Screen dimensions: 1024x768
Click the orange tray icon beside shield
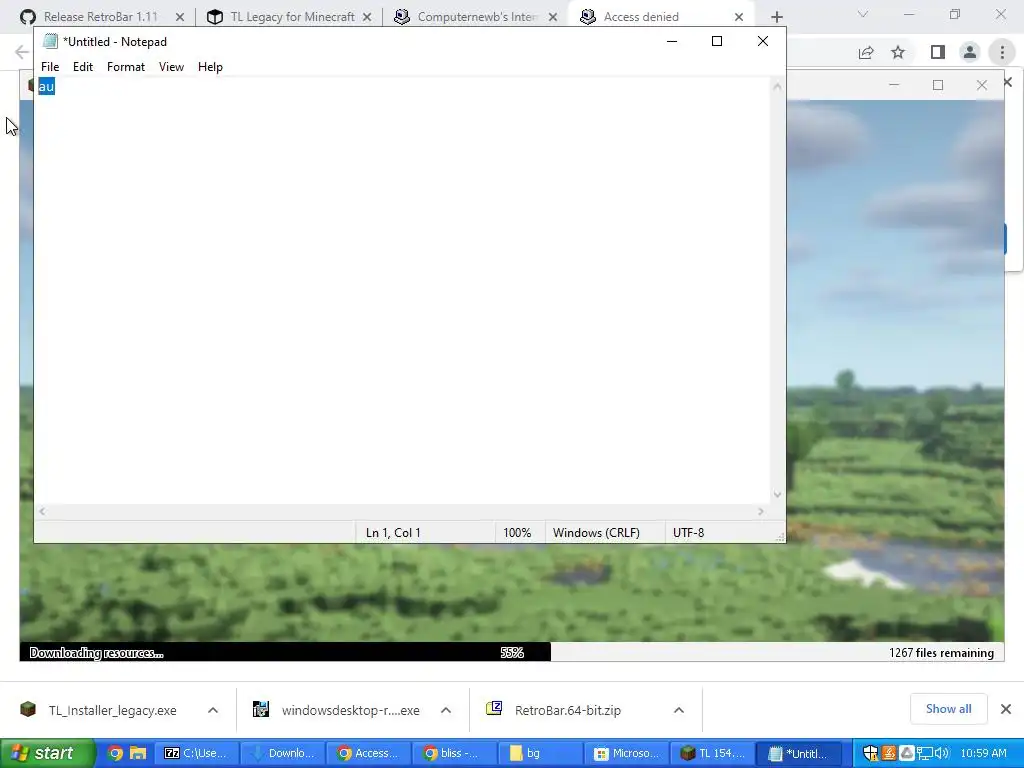(x=889, y=753)
